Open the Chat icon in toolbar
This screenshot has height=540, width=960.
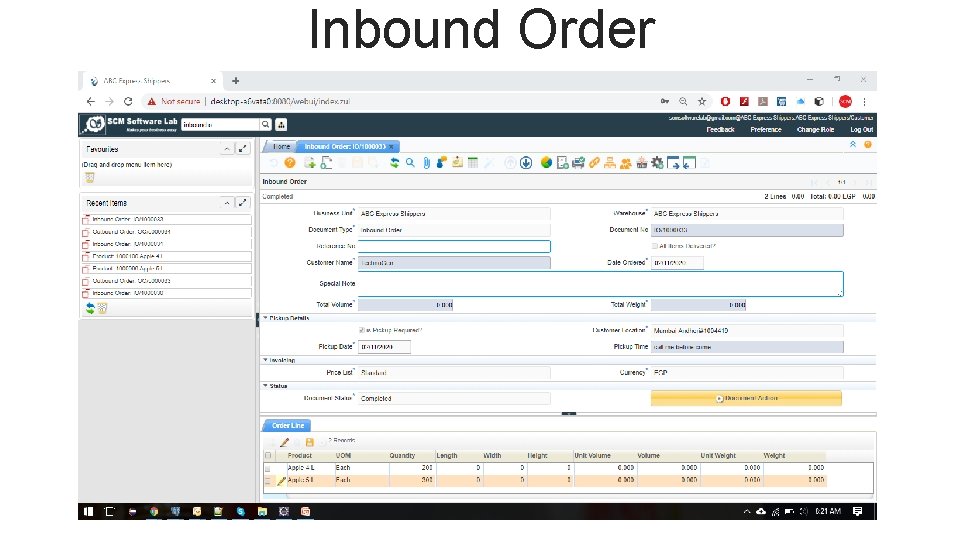[x=441, y=163]
